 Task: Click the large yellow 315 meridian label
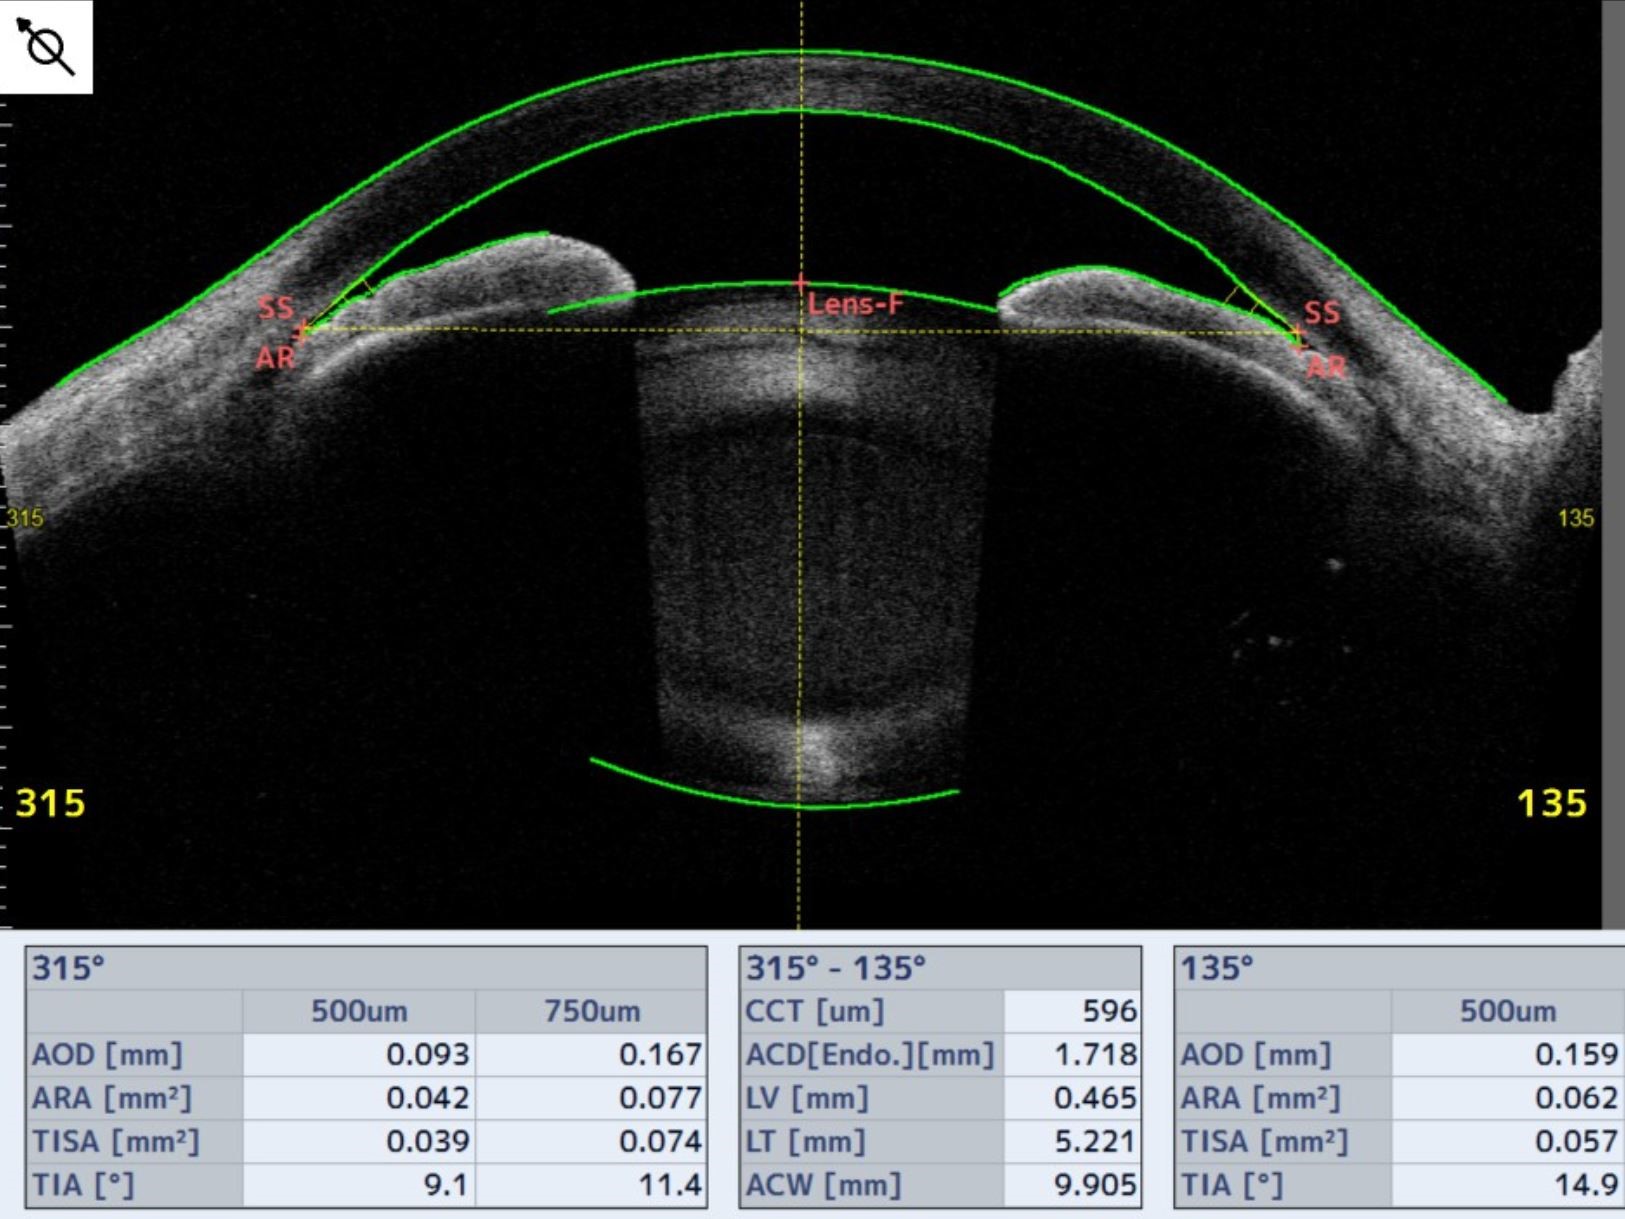[50, 803]
